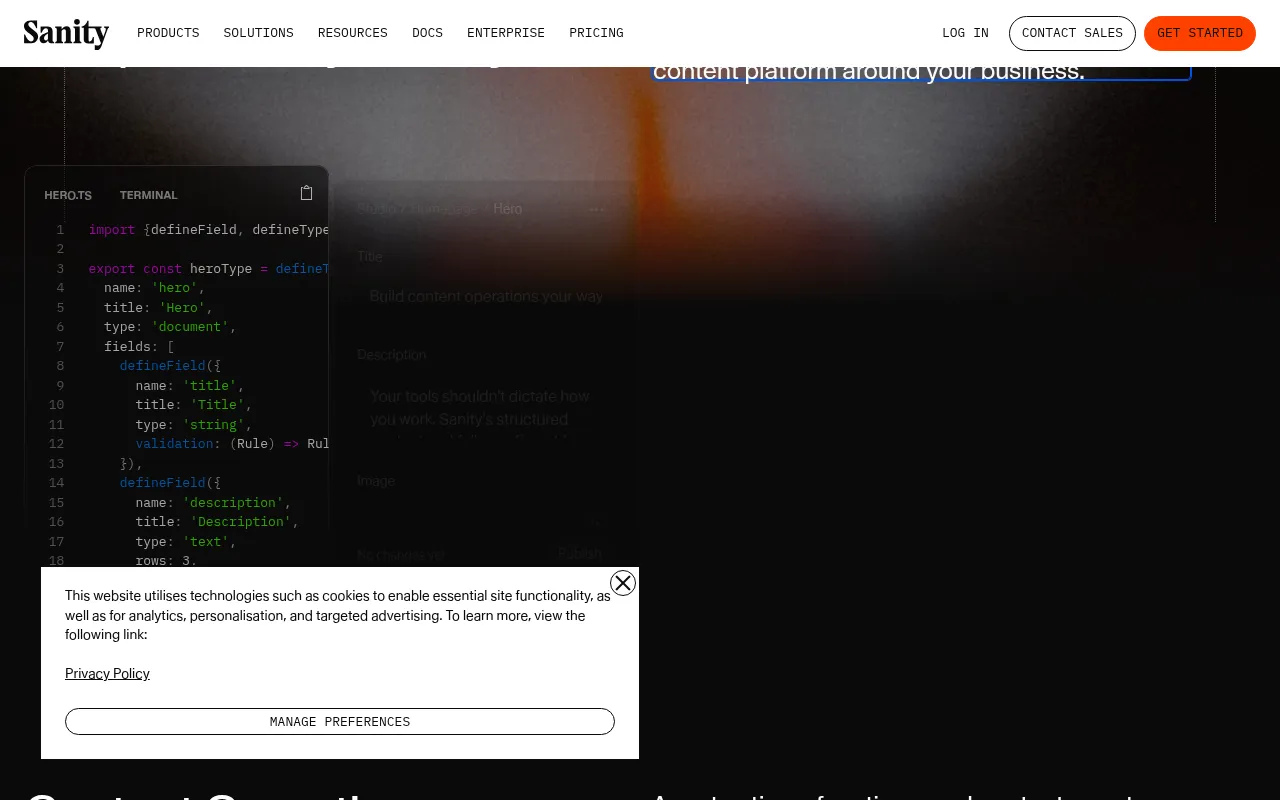
Task: Copy the code with the clipboard icon
Action: [307, 193]
